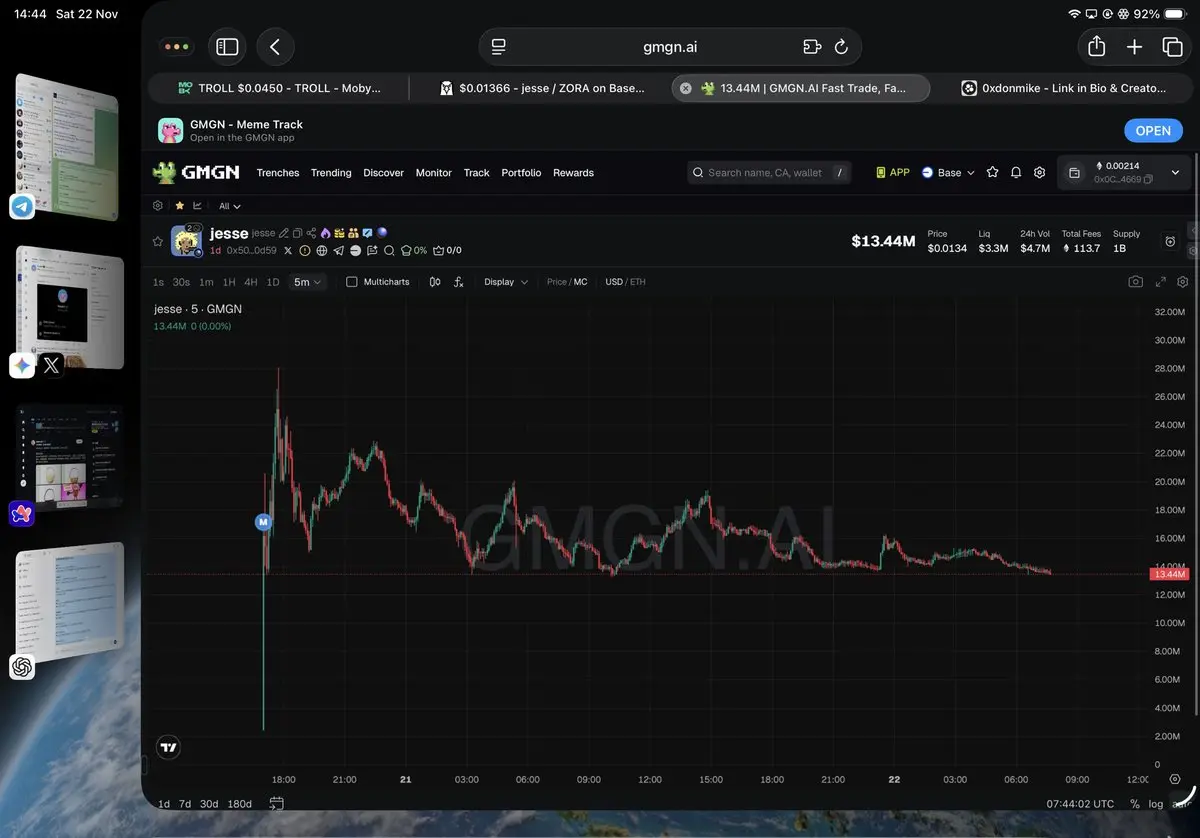
Task: Favorite the jesse token with star outline
Action: 157,241
